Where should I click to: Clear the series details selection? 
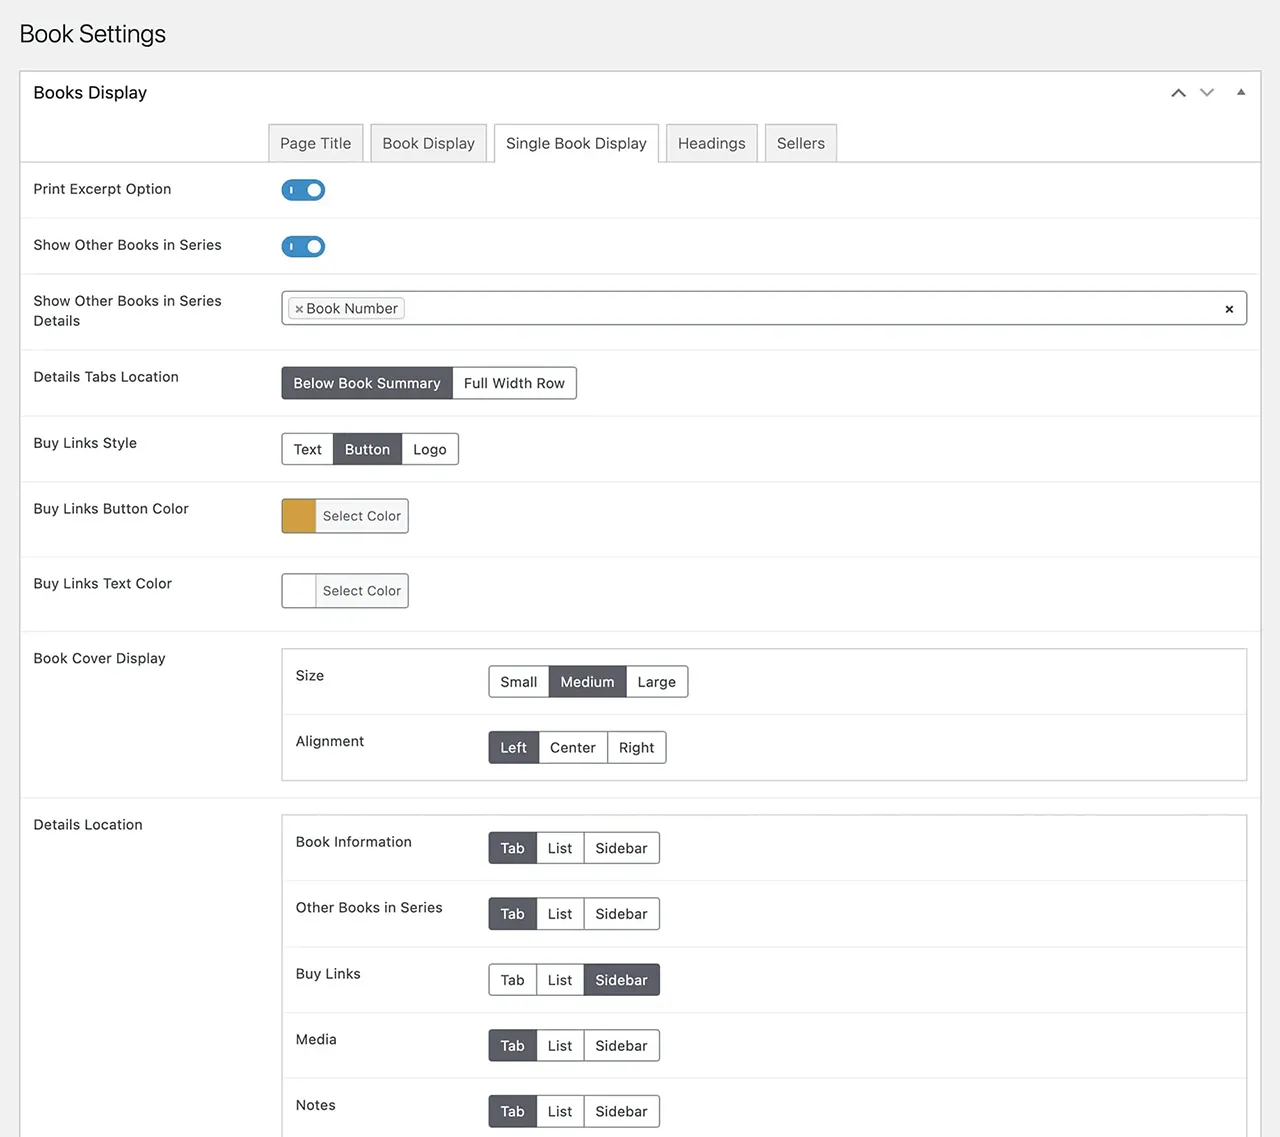(x=1229, y=308)
